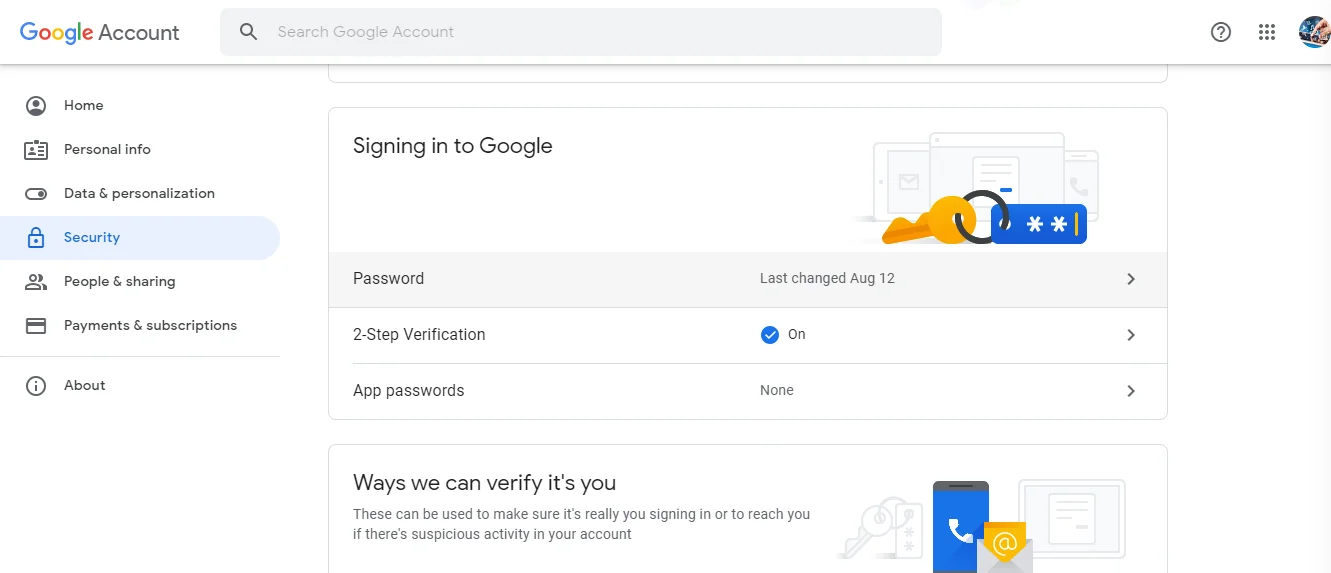Click the Data & personalization toggle icon

(x=36, y=194)
